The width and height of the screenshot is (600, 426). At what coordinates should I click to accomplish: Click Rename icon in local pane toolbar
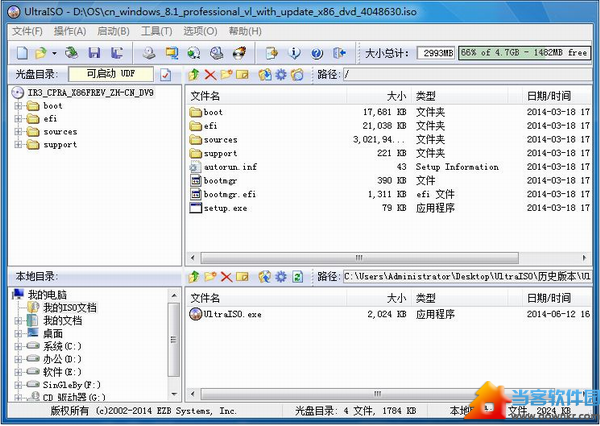coord(242,276)
